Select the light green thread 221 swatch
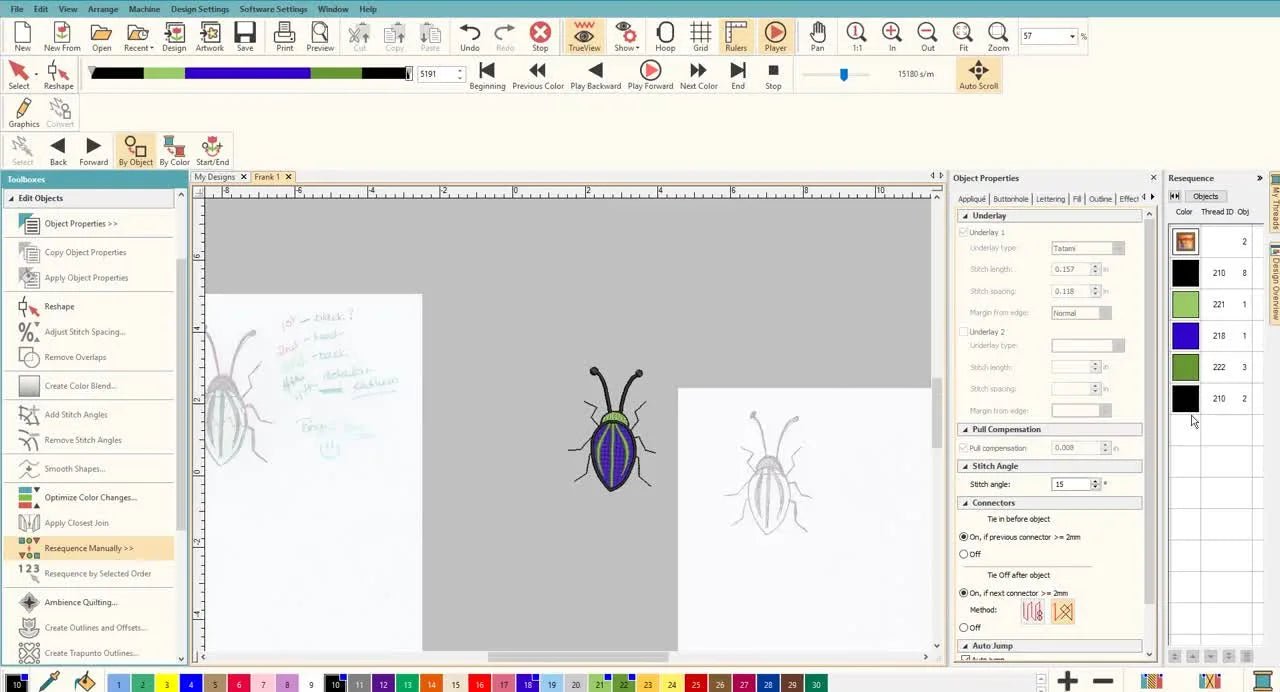This screenshot has height=692, width=1280. [x=1185, y=304]
